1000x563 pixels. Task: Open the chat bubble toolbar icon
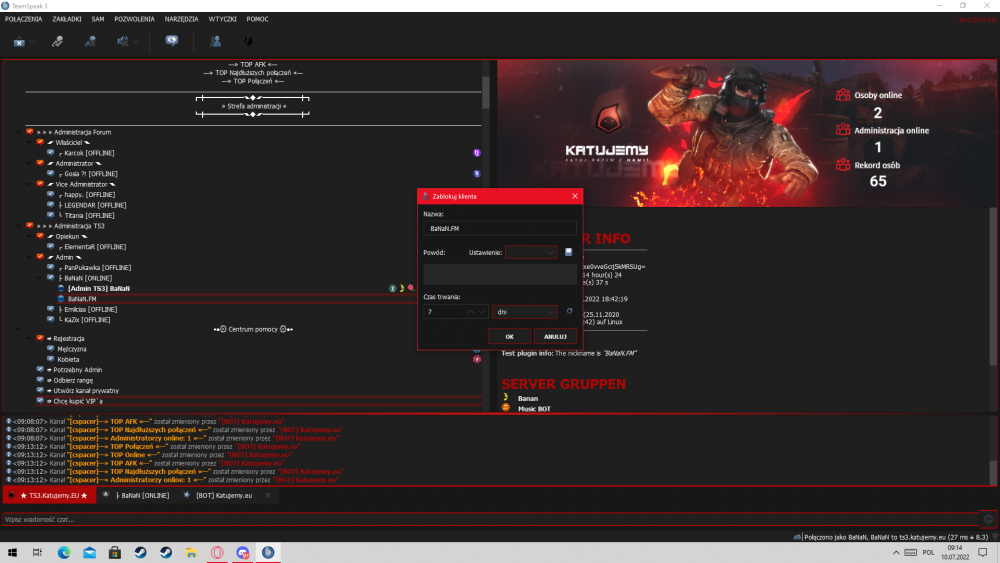coord(172,41)
